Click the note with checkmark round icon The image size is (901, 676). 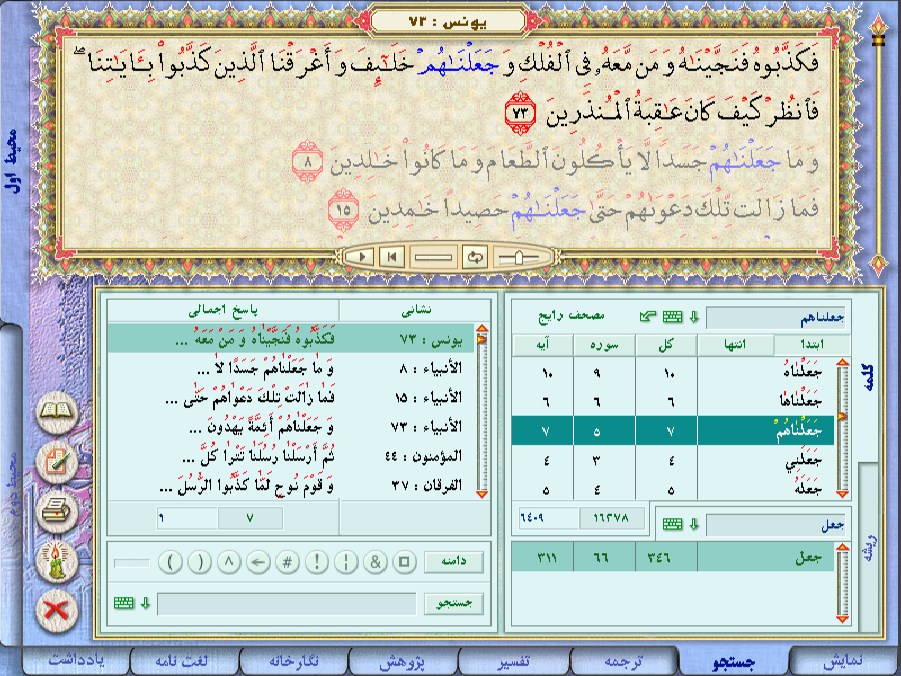(57, 462)
